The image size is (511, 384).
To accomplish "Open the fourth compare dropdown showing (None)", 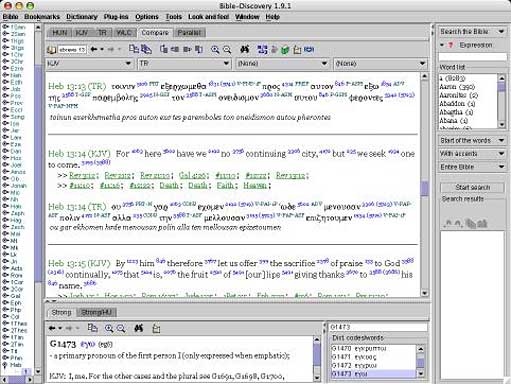I will point(380,63).
